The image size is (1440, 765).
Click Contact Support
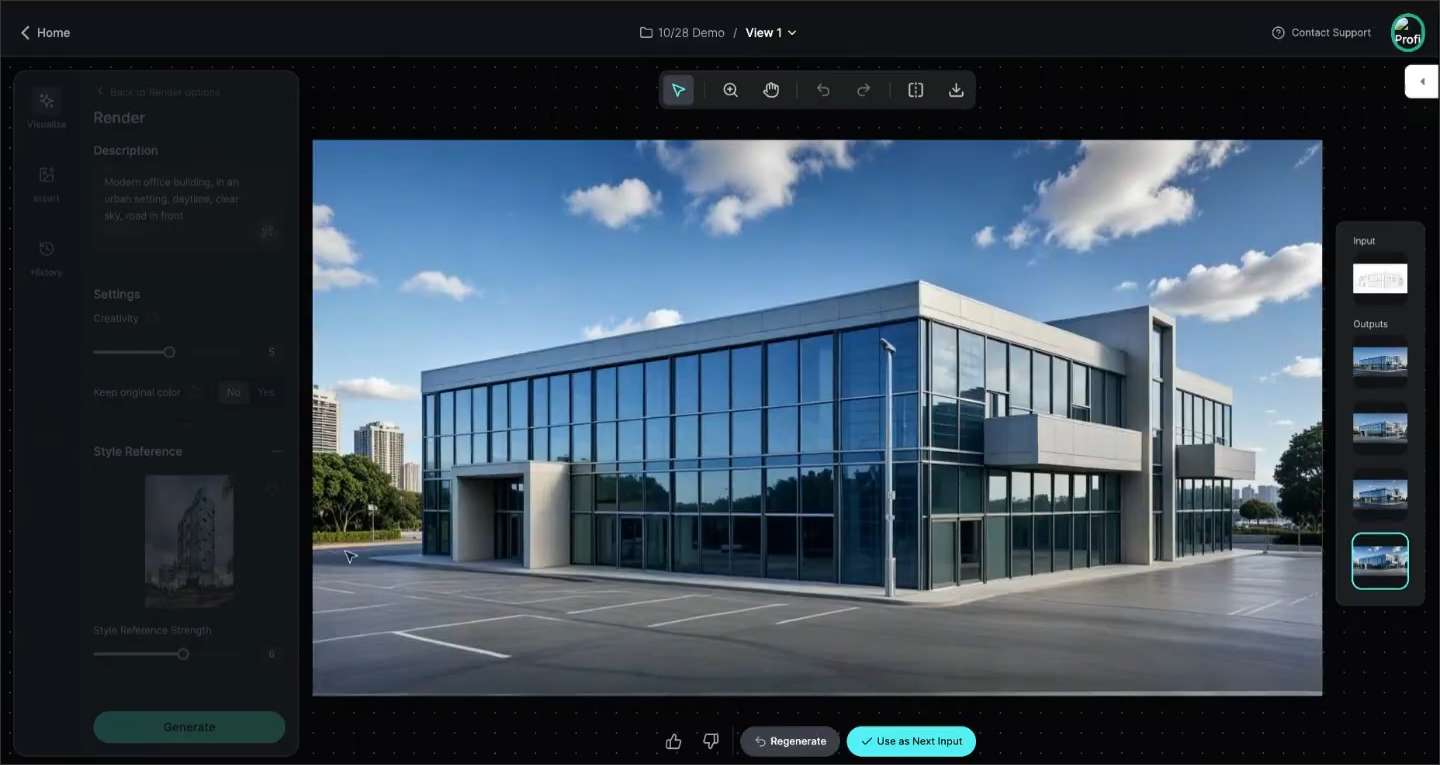coord(1321,33)
